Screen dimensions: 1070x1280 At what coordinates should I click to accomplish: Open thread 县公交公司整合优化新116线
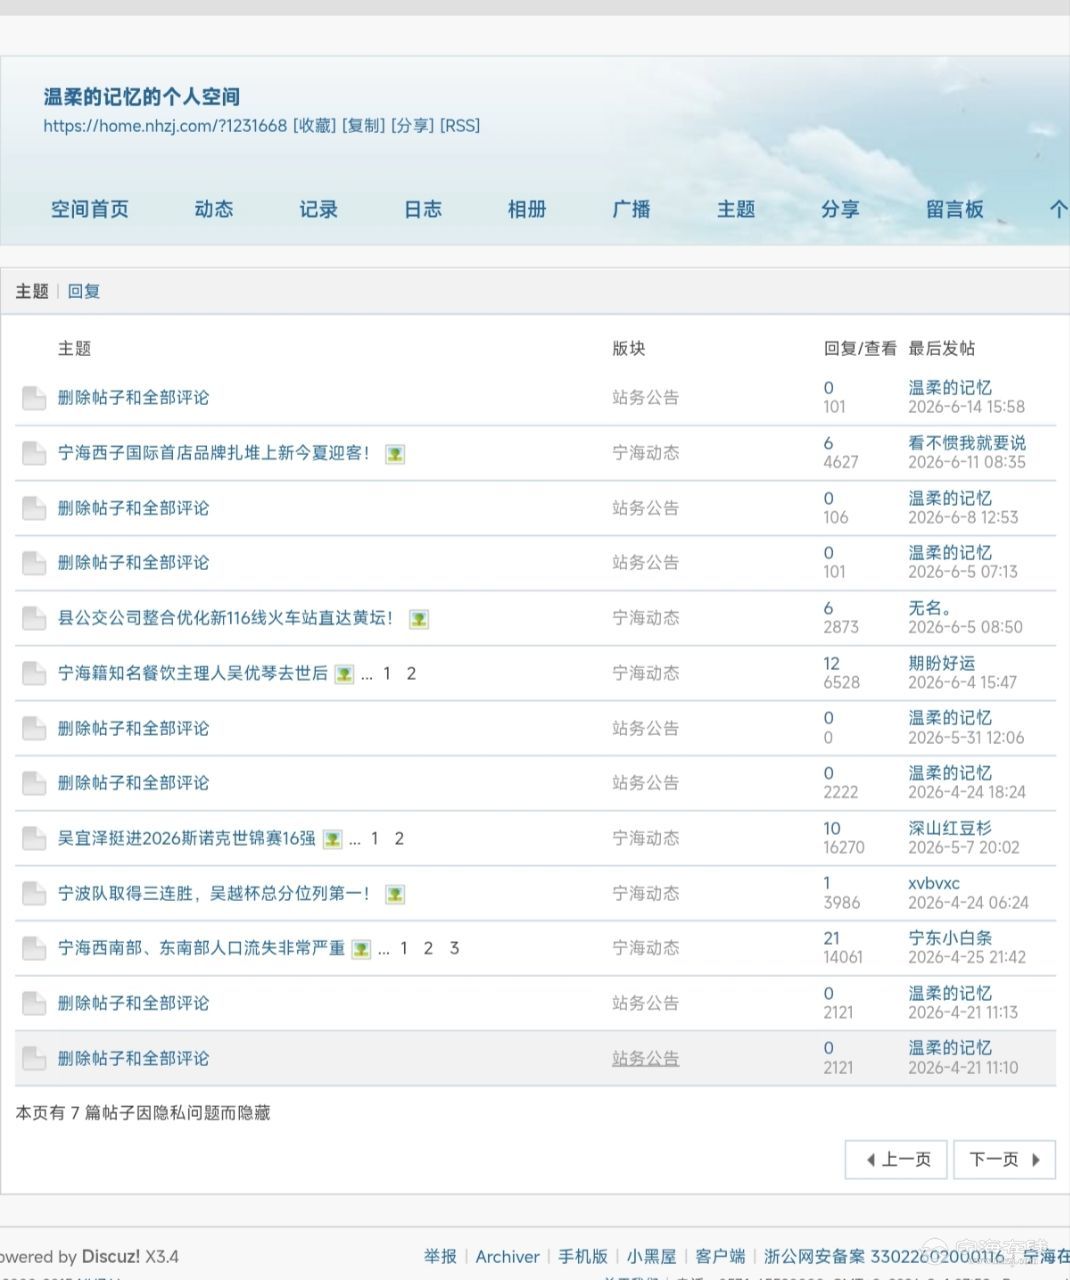[x=226, y=618]
